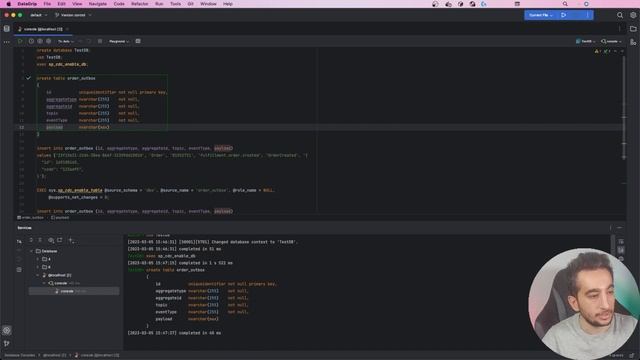Click the @localhost breadcrumb in status bar
Viewport: 640px width, 360px height.
pos(55,355)
